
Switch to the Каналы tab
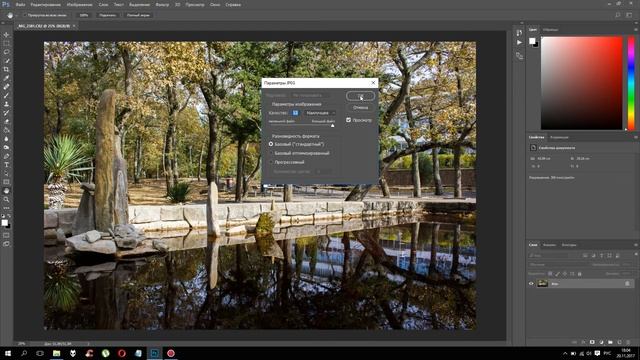click(549, 245)
